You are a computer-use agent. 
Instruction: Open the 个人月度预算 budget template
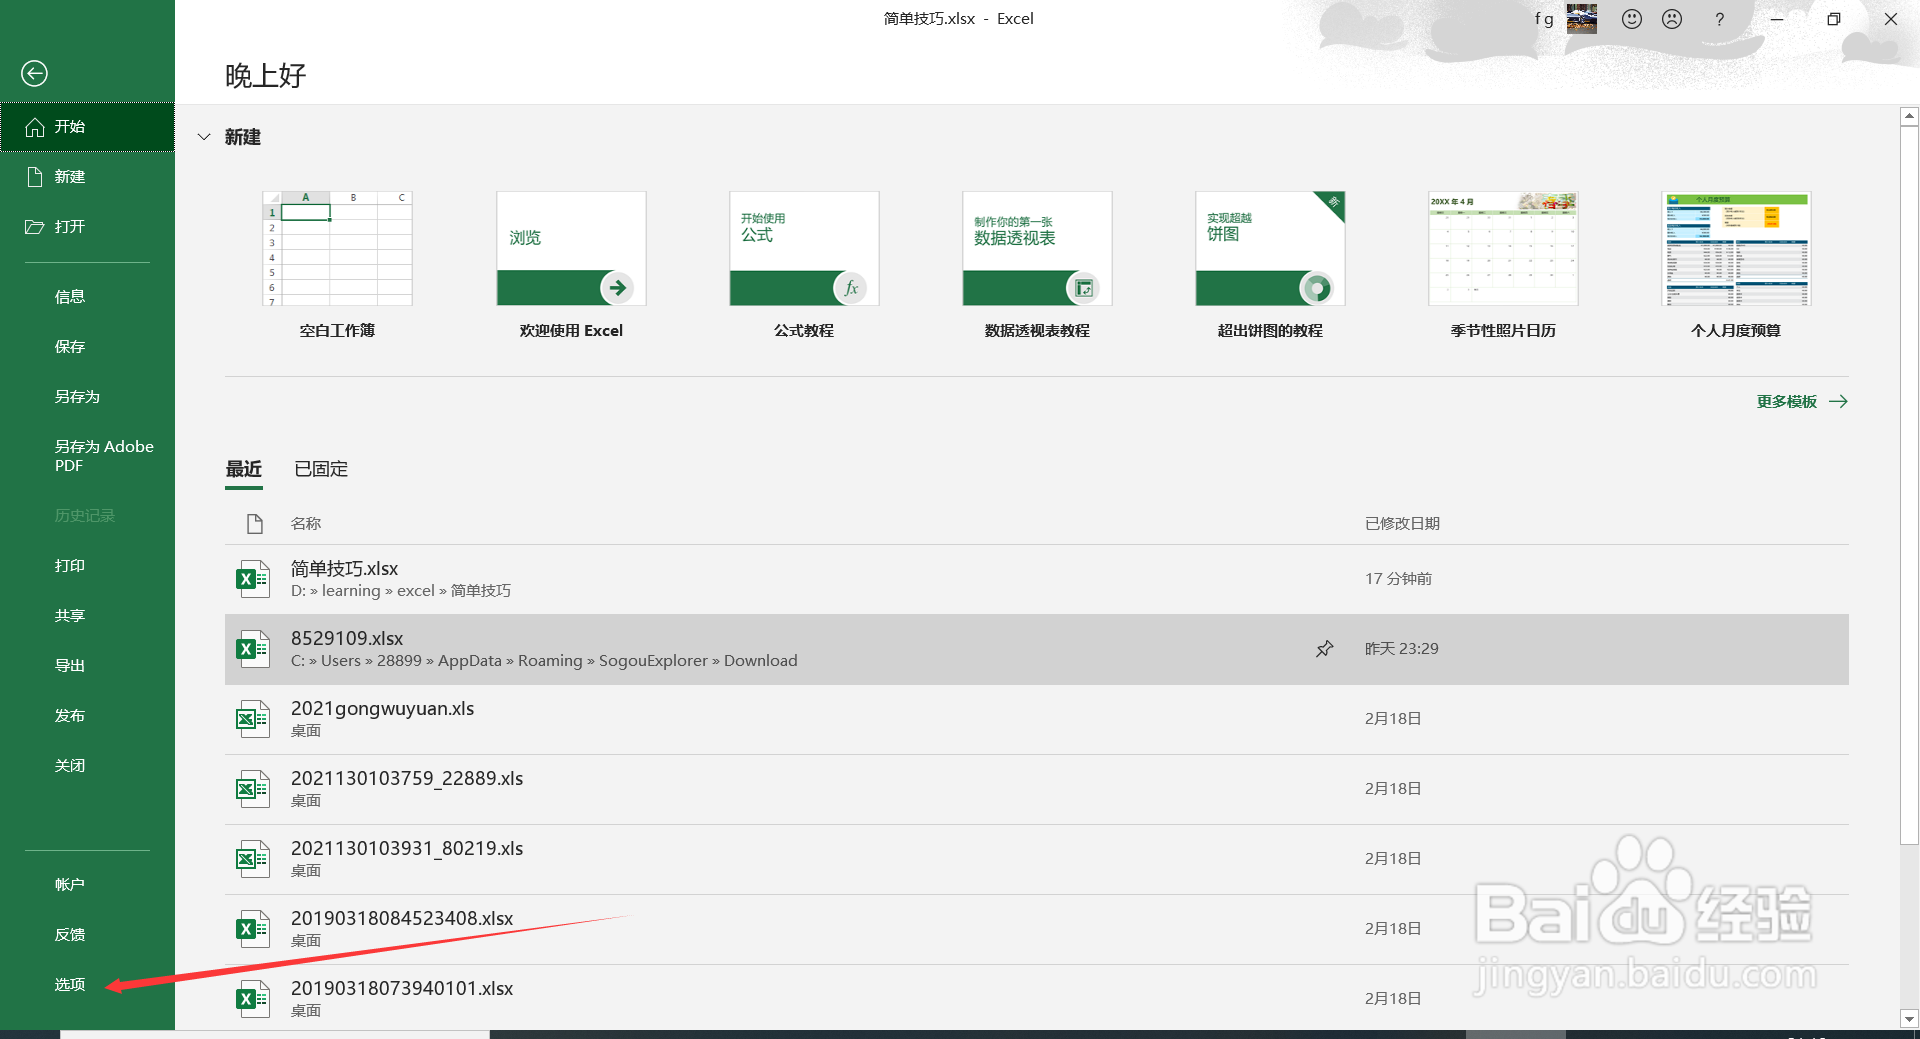pos(1736,266)
